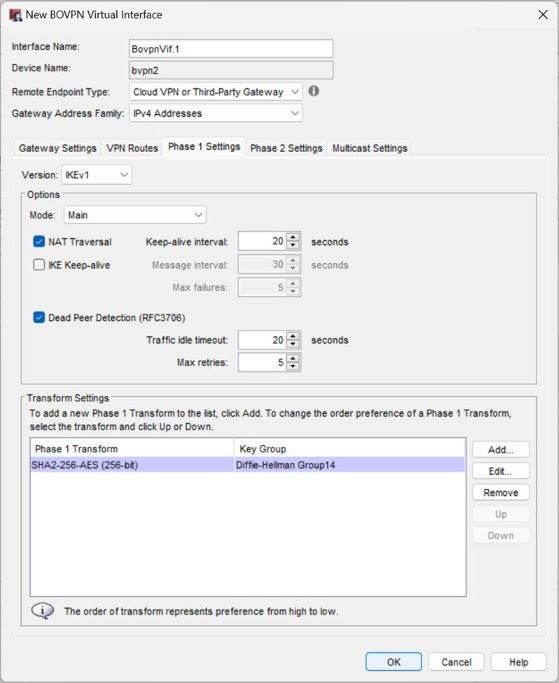
Task: Increase the Traffic idle timeout value
Action: [x=293, y=336]
